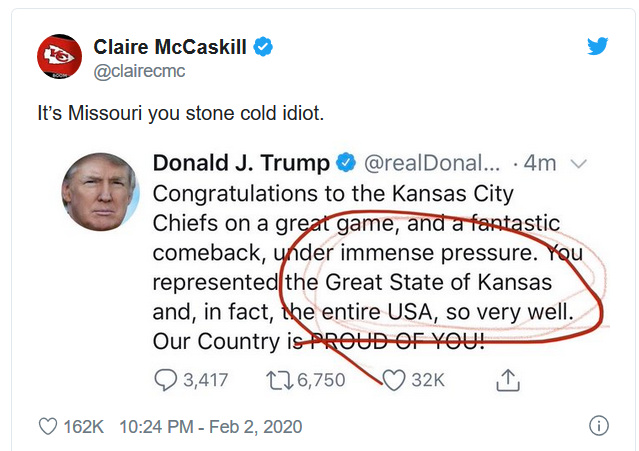
Task: Click the @clairecmc handle
Action: (x=139, y=71)
